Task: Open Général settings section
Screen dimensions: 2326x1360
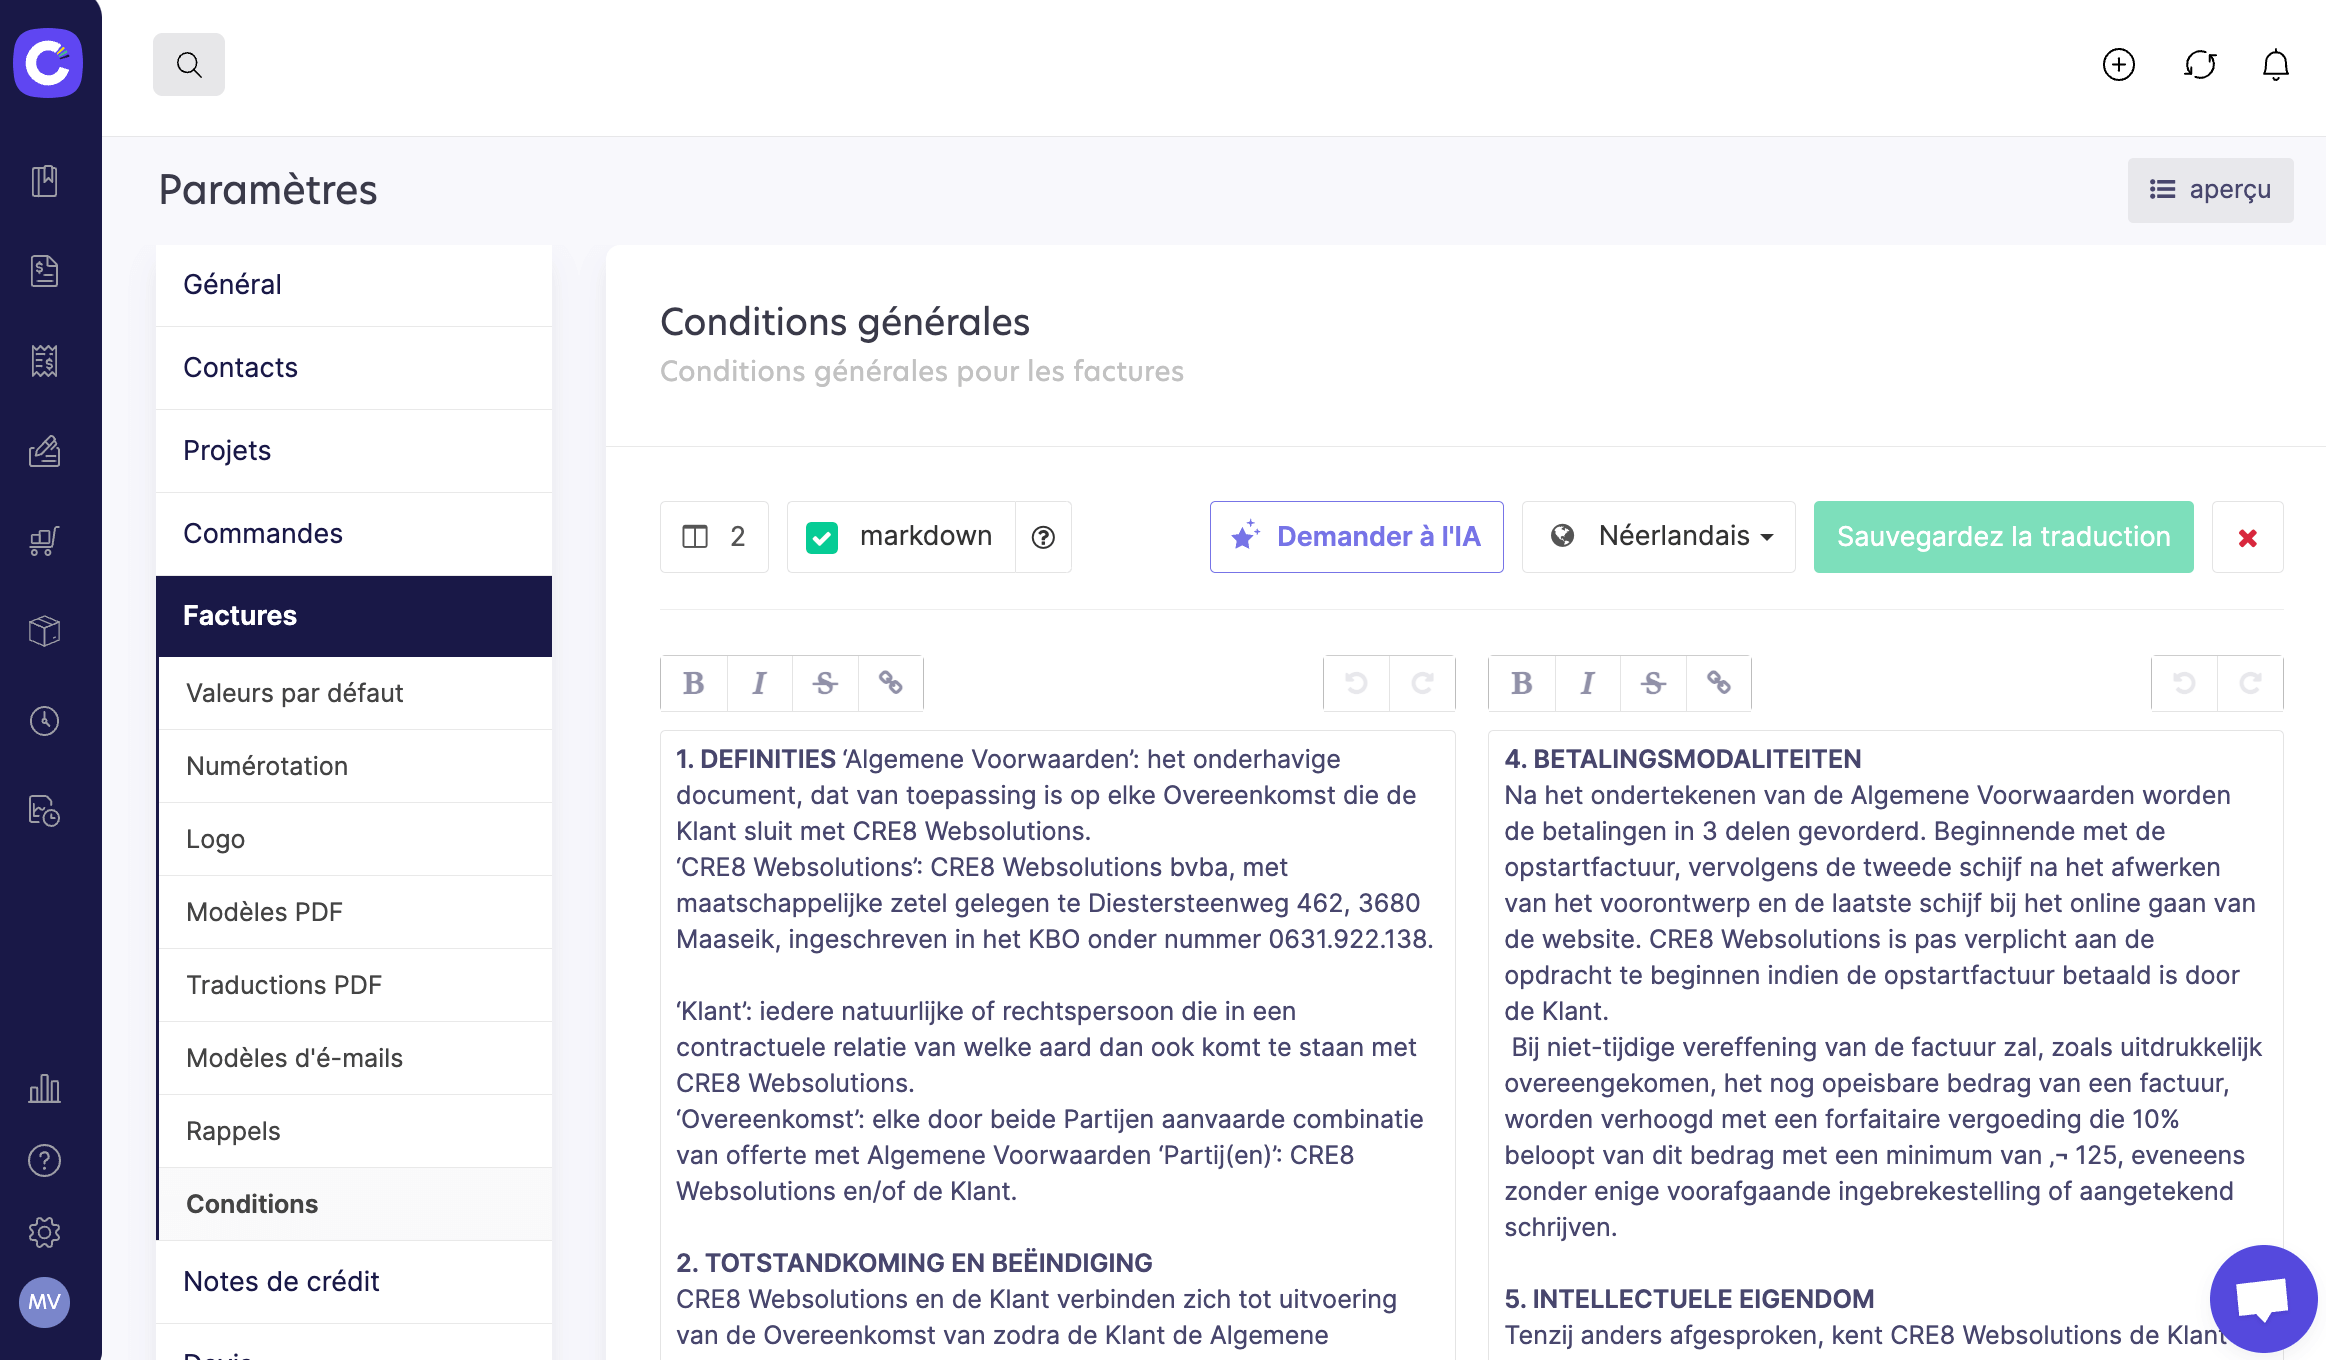Action: coord(354,285)
